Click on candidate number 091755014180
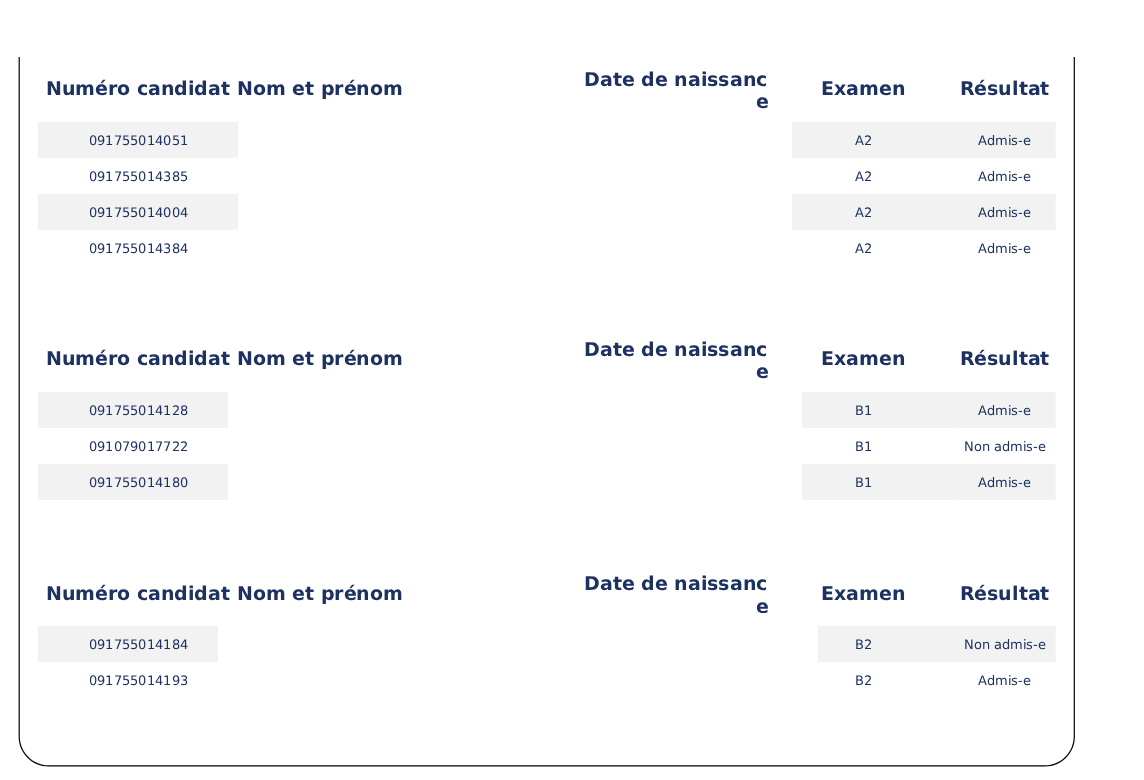The image size is (1144, 780). tap(138, 483)
